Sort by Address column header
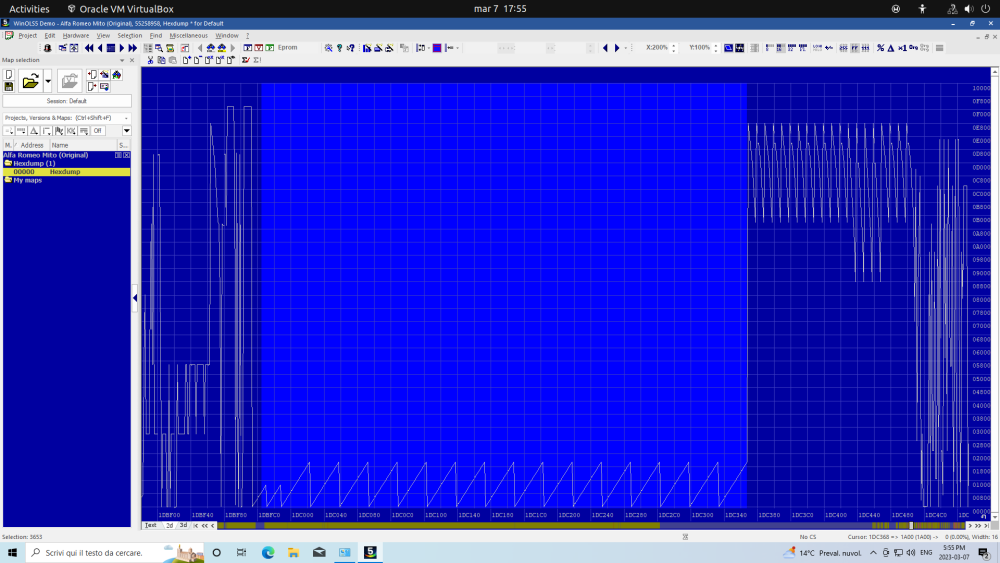 coord(33,145)
